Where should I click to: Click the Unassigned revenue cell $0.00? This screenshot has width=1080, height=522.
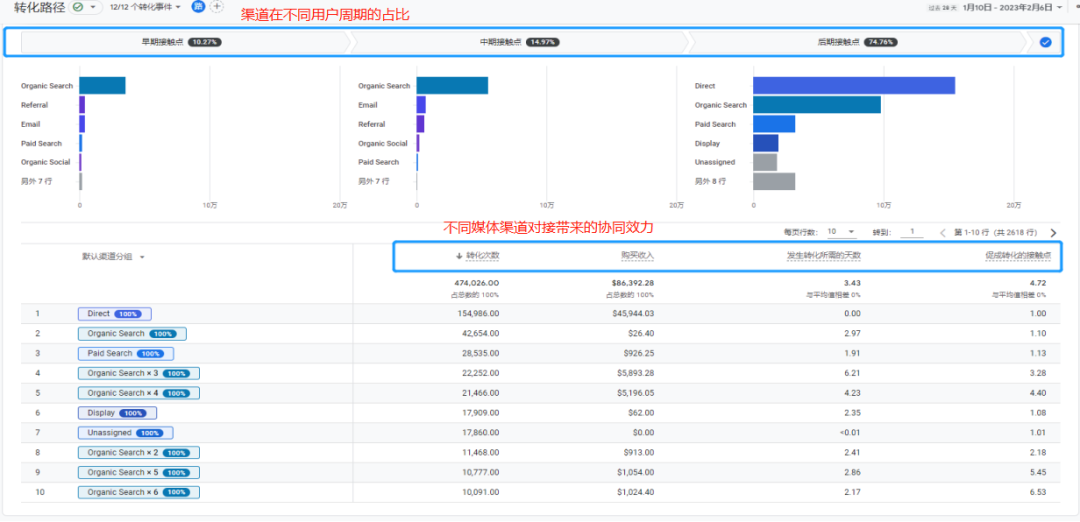point(643,433)
